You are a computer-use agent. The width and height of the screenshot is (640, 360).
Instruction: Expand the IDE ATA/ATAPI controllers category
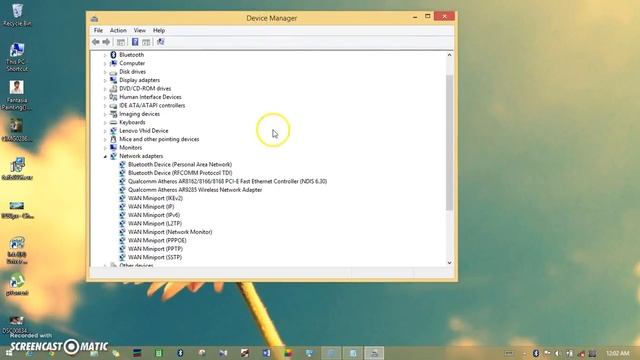click(x=105, y=106)
